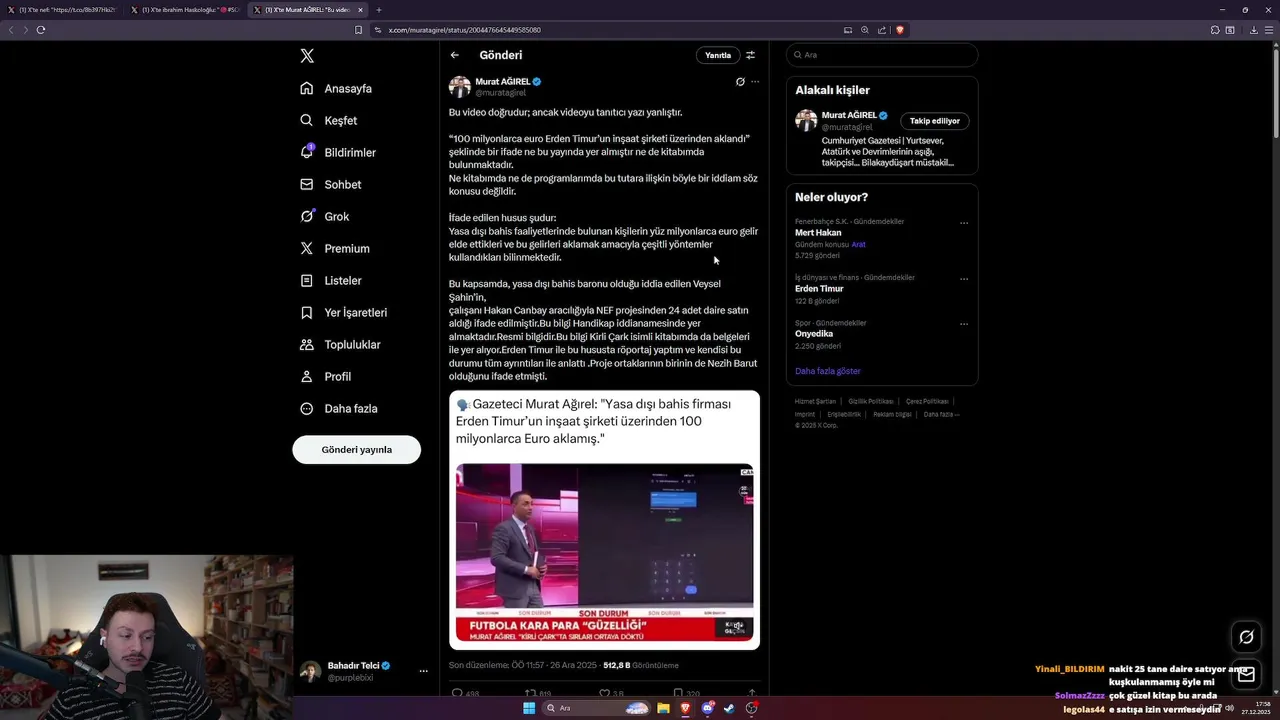Reload the page
The image size is (1280, 720).
(41, 30)
